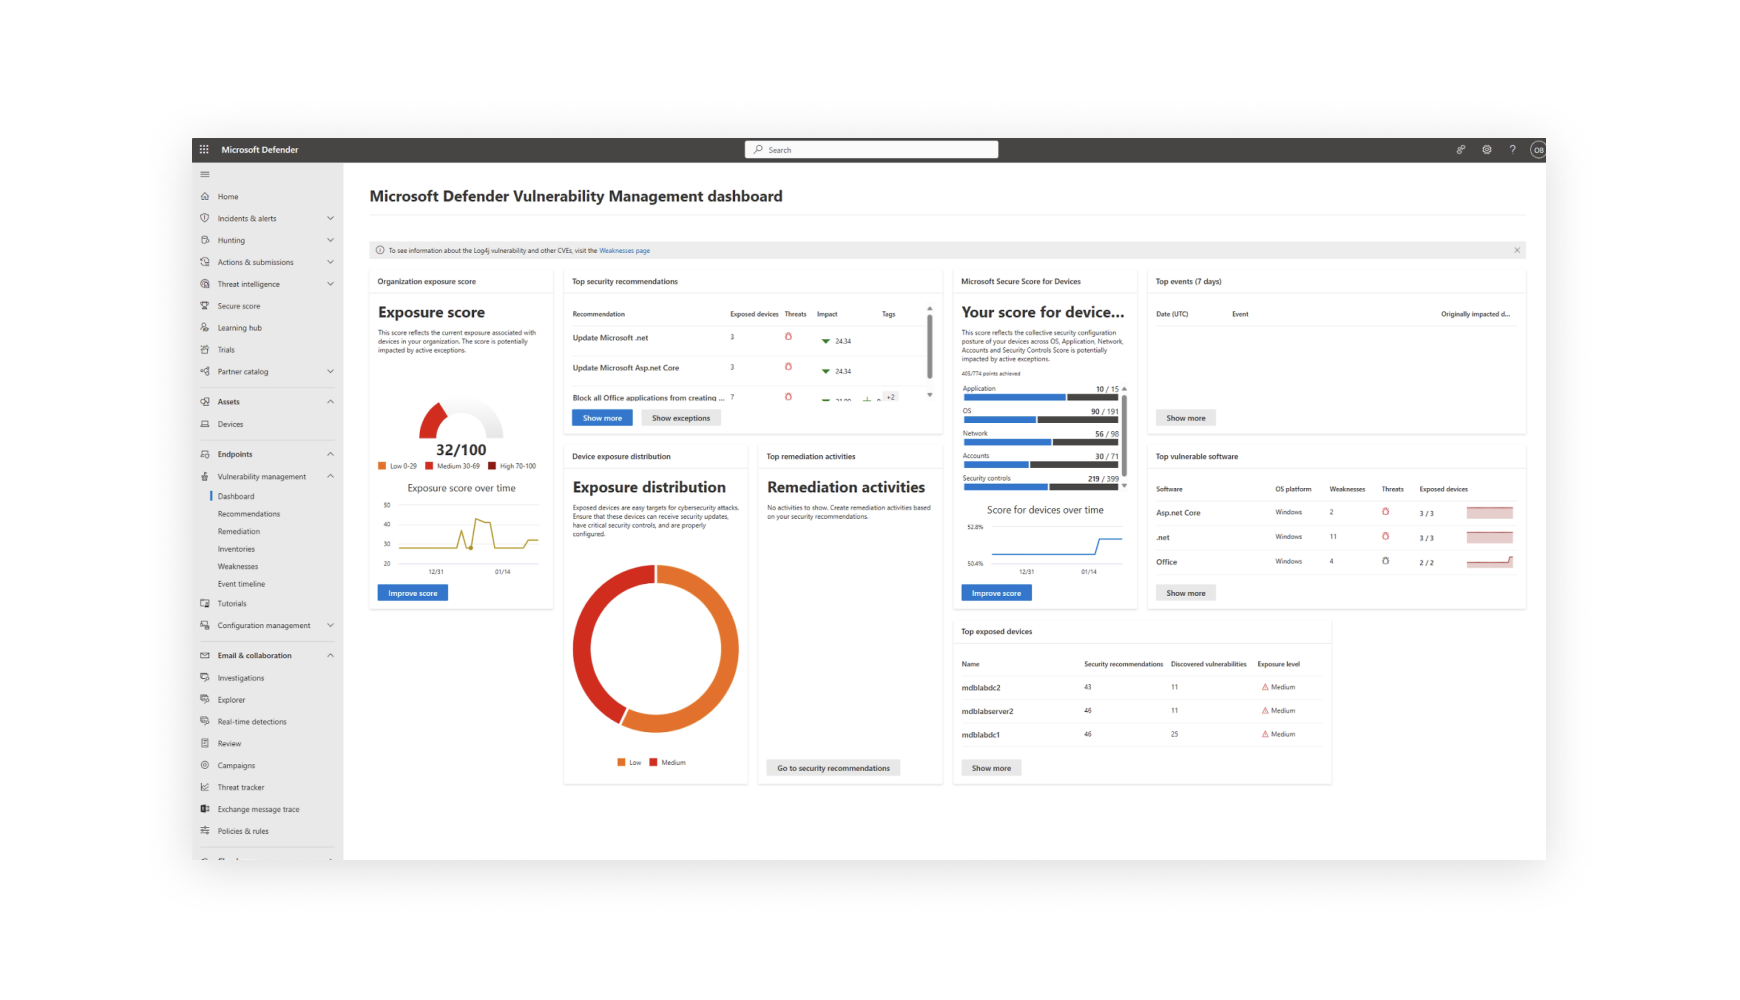Dismiss the Log4j information banner

tap(1517, 250)
